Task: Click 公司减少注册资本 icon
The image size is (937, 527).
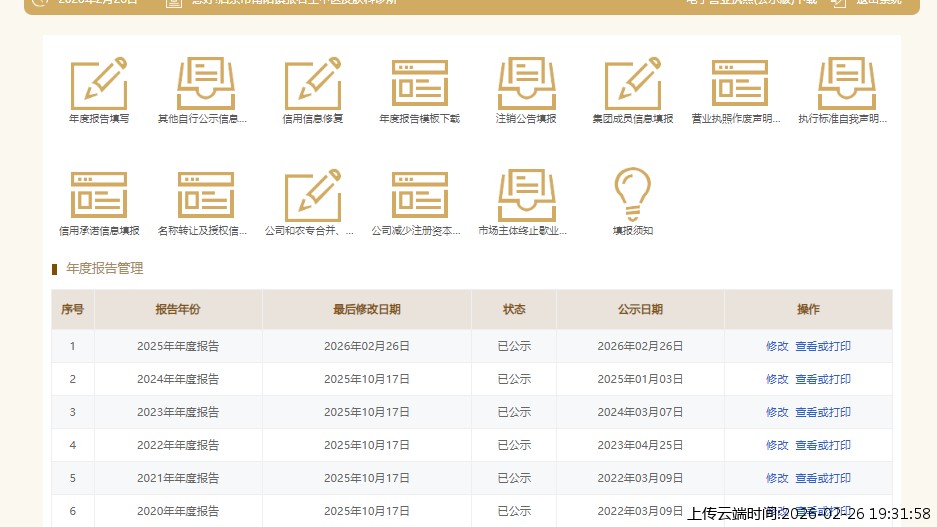Action: coord(419,196)
